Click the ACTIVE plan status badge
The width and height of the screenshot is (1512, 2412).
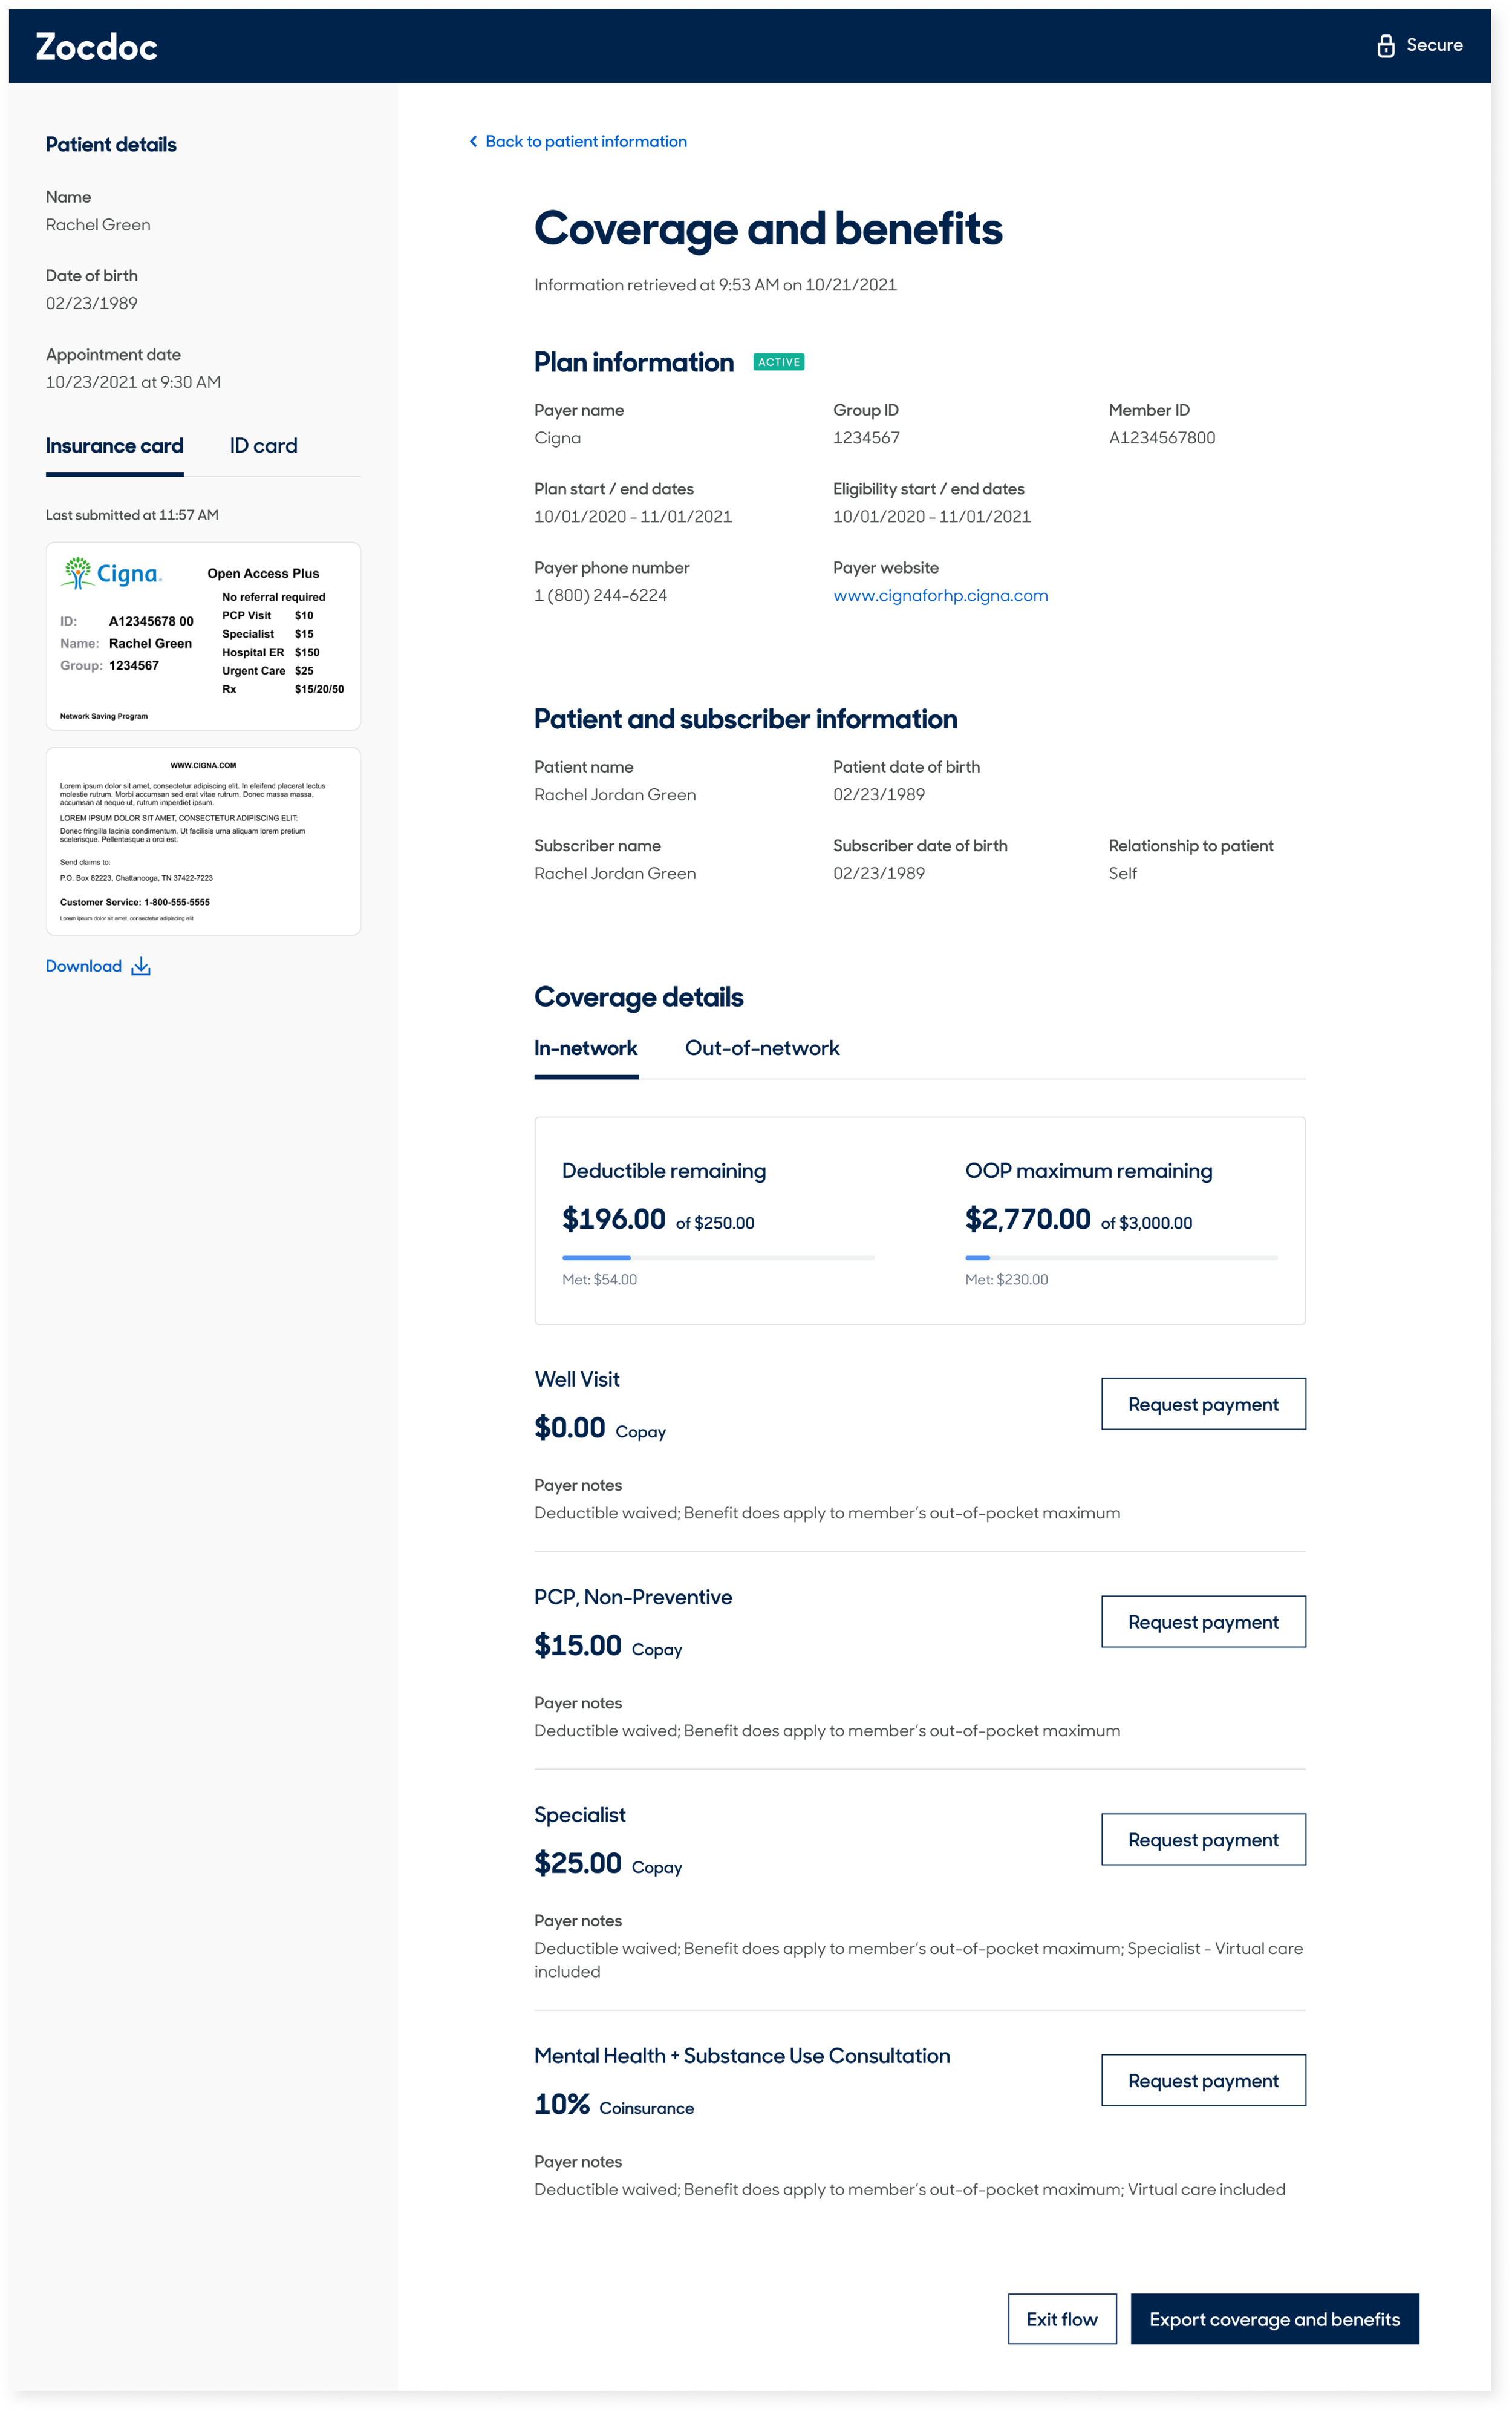point(778,362)
